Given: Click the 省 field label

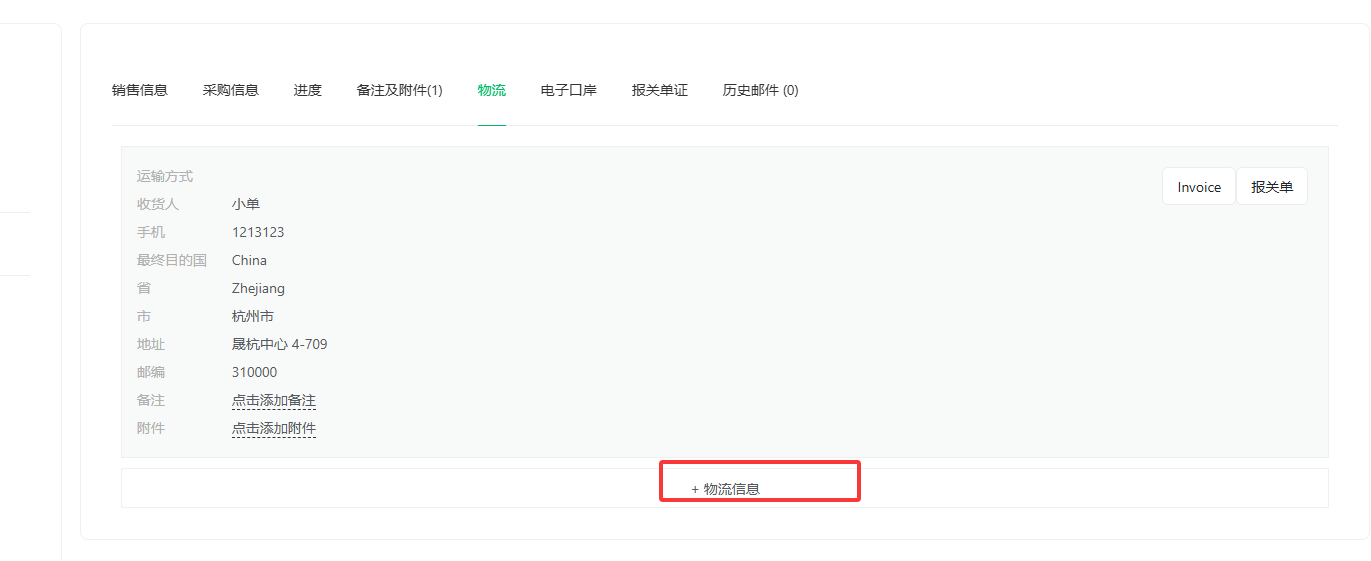Looking at the screenshot, I should [144, 288].
